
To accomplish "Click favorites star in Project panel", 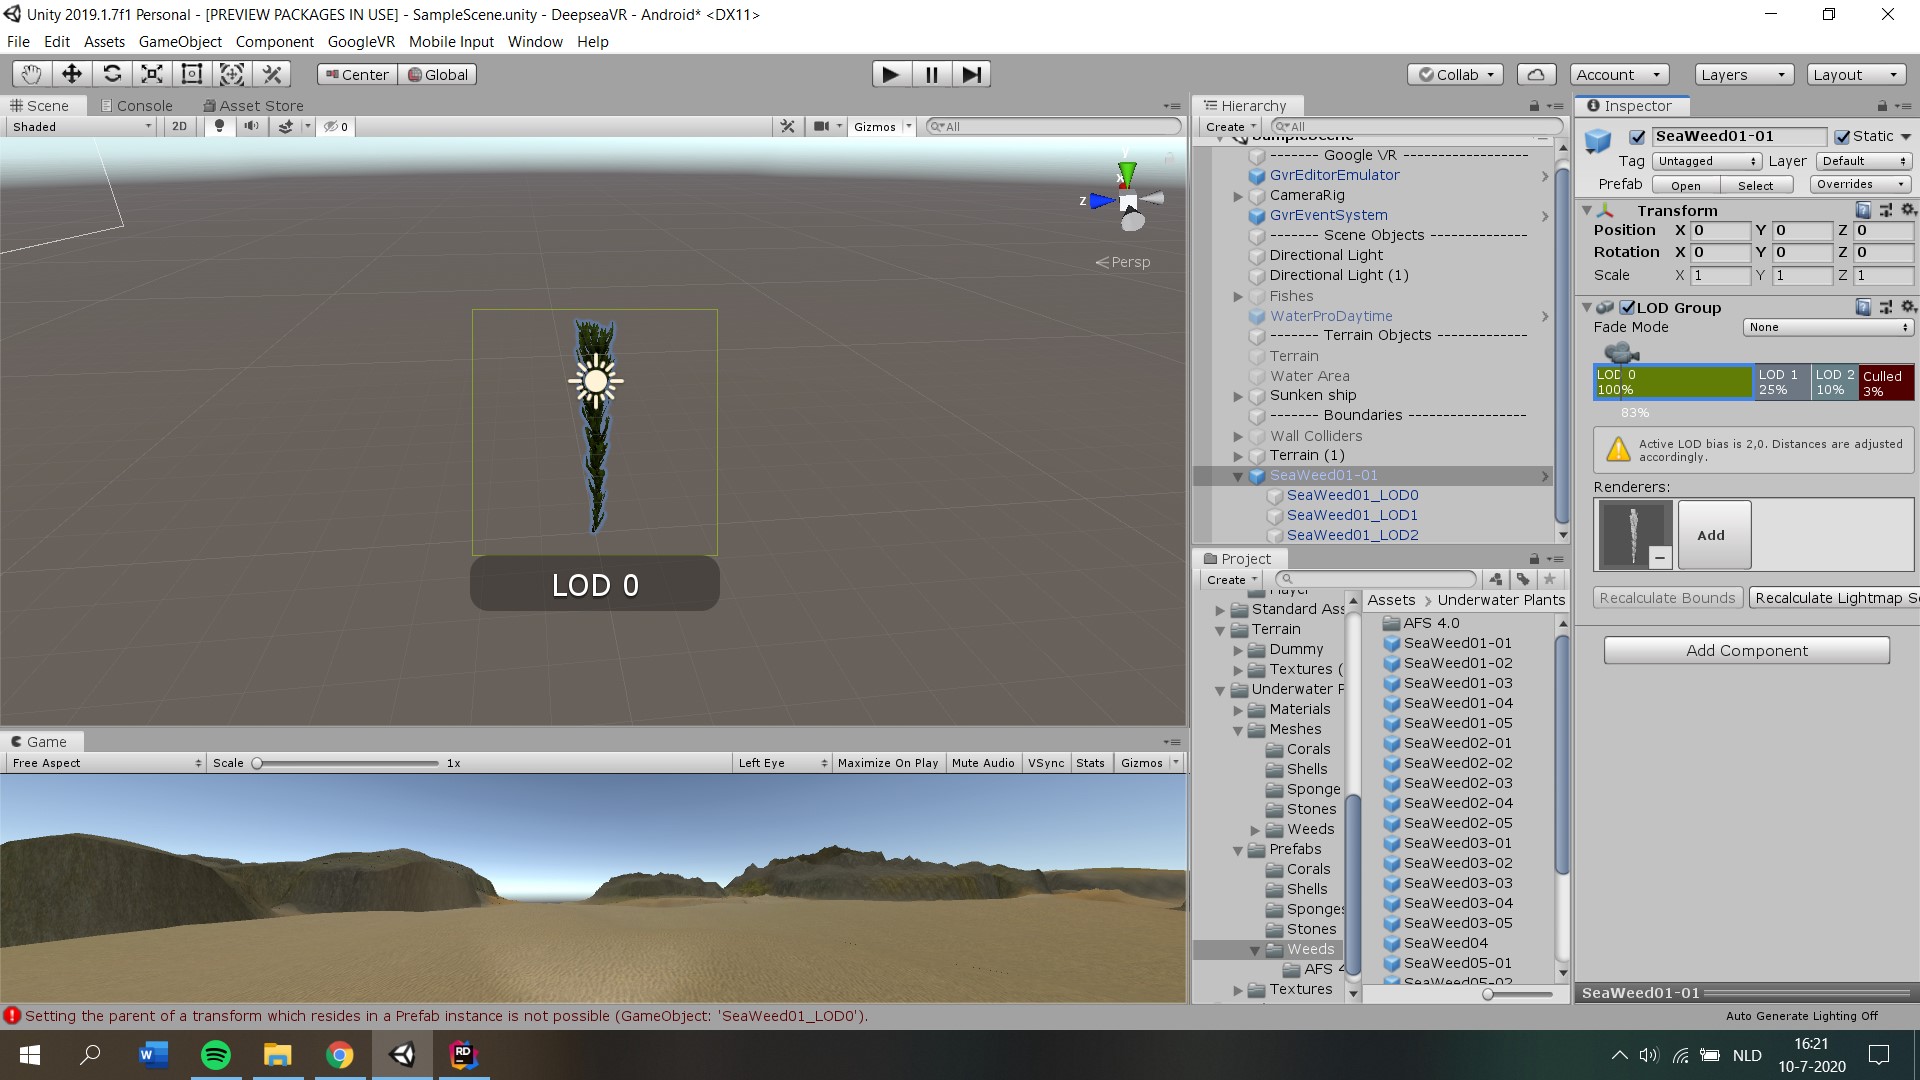I will click(x=1549, y=579).
